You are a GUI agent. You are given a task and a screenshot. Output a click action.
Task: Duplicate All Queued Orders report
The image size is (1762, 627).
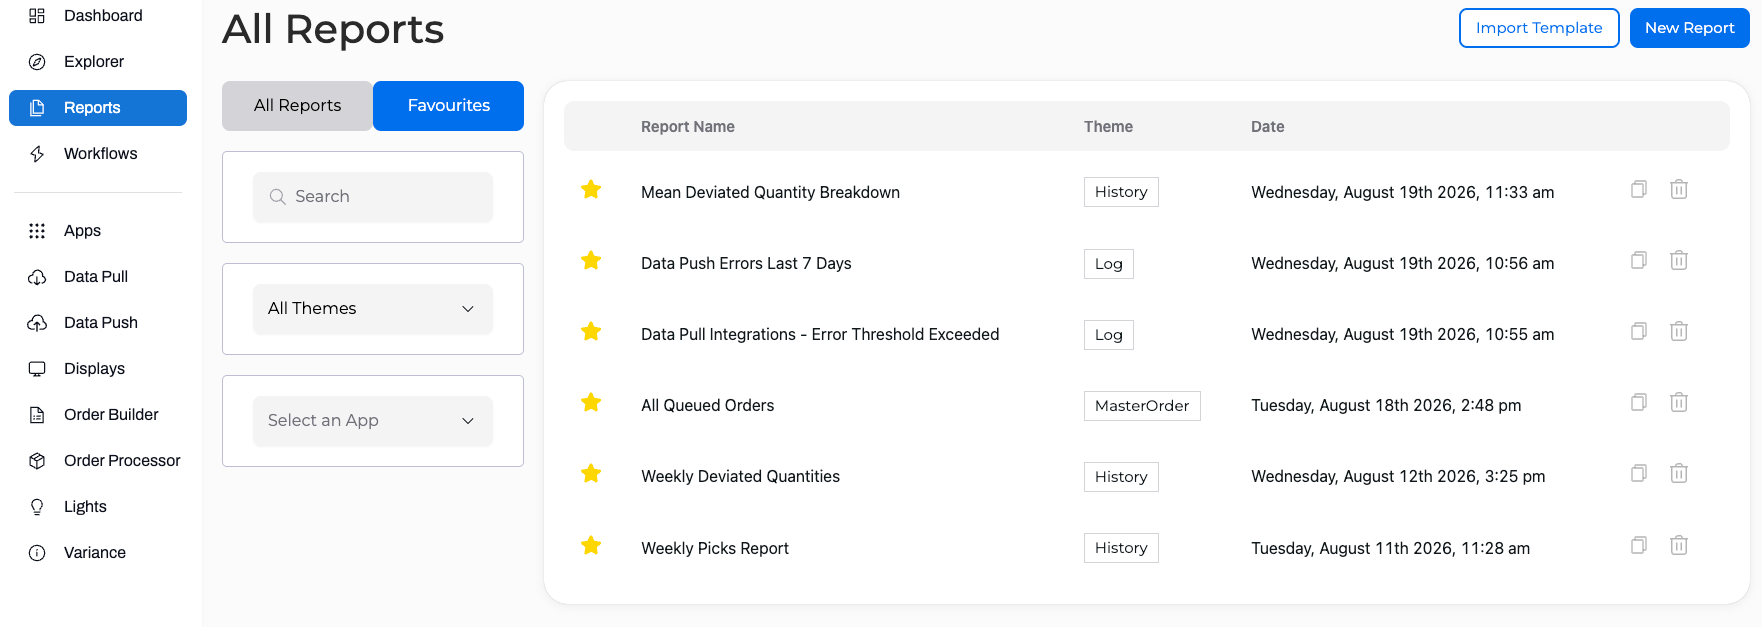coord(1639,402)
